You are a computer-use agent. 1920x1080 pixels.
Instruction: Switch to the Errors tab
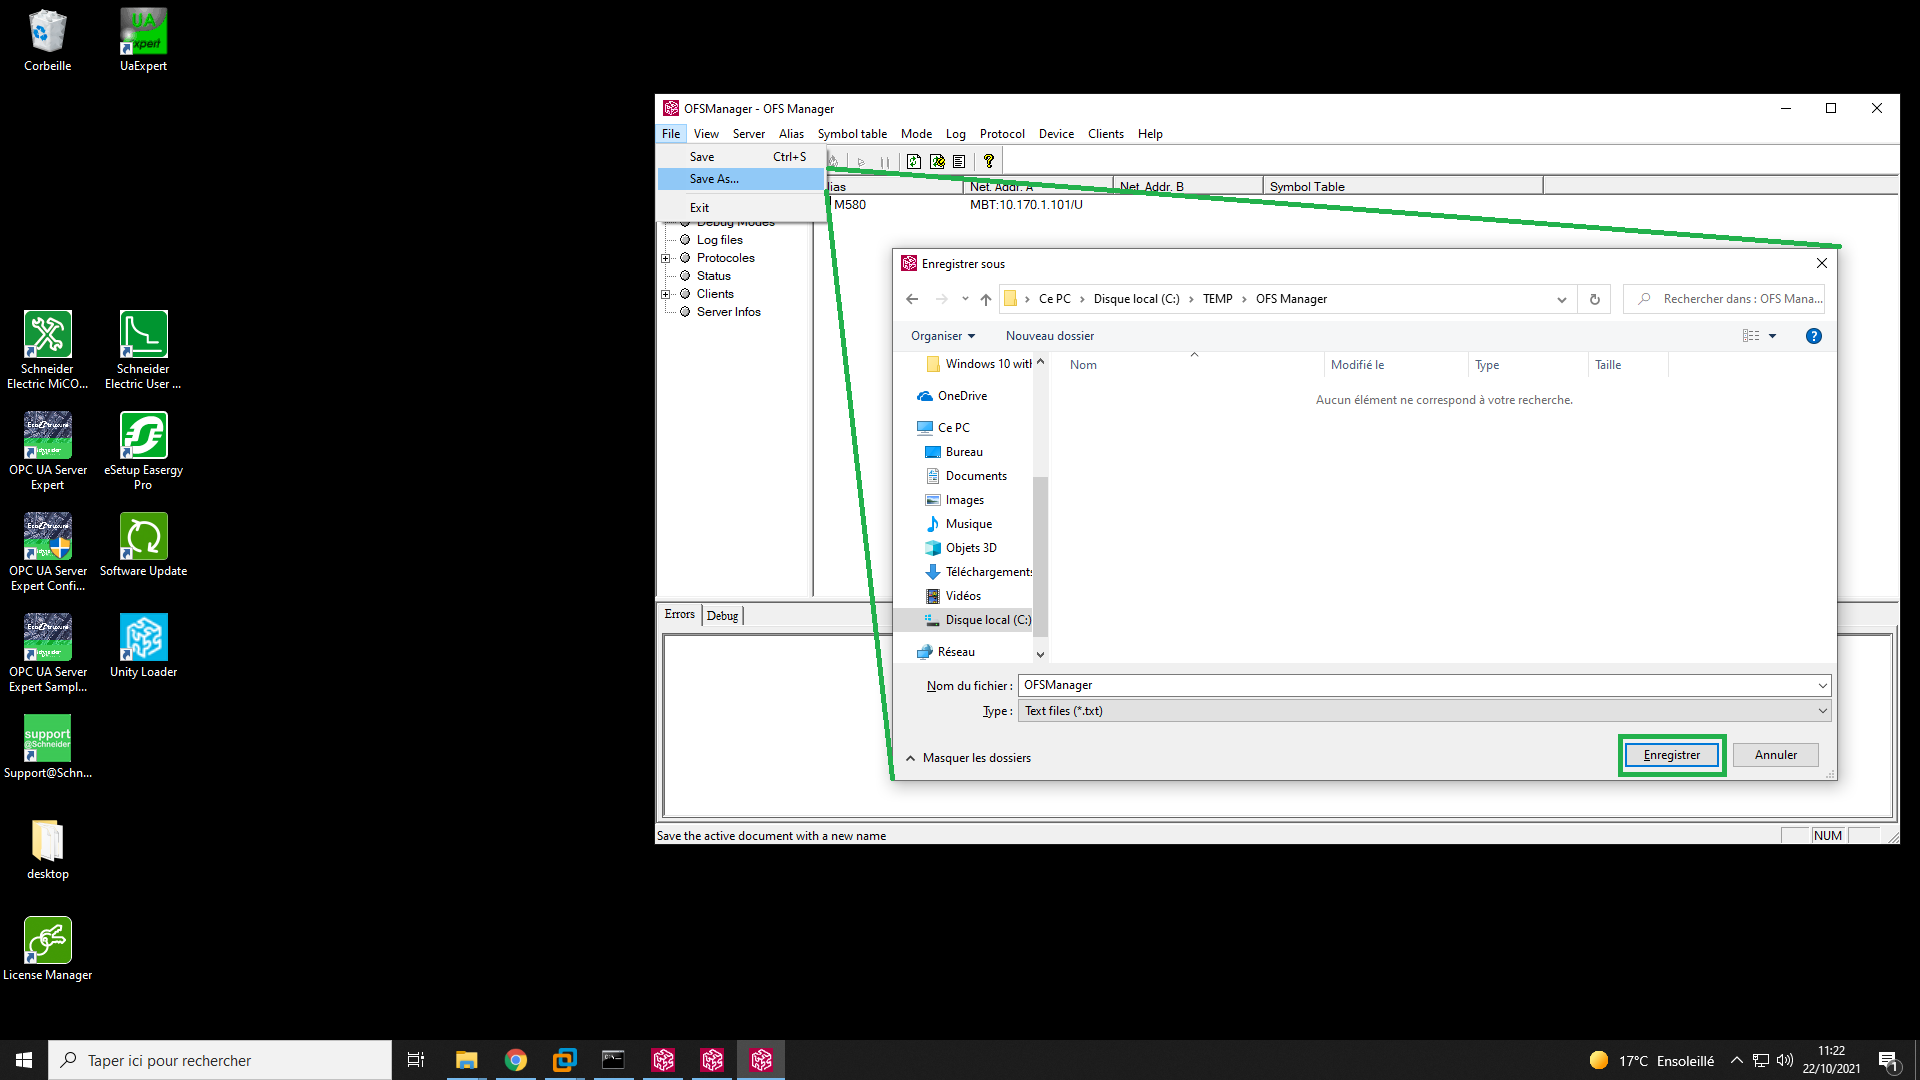point(680,614)
